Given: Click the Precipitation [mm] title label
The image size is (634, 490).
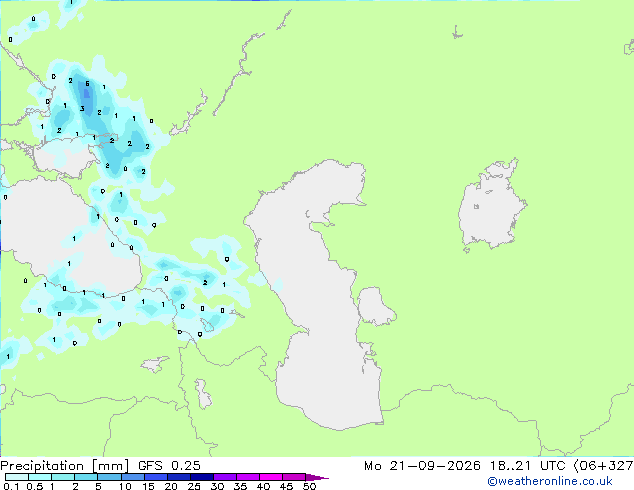Looking at the screenshot, I should (x=64, y=466).
